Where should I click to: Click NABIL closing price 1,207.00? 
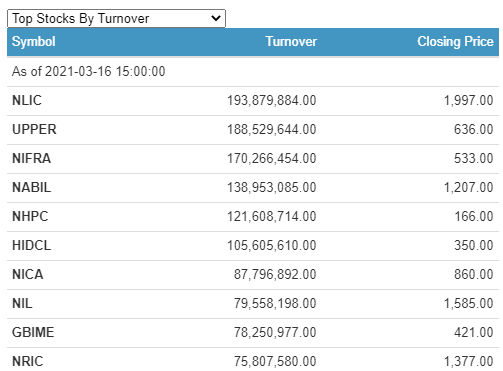pos(468,187)
